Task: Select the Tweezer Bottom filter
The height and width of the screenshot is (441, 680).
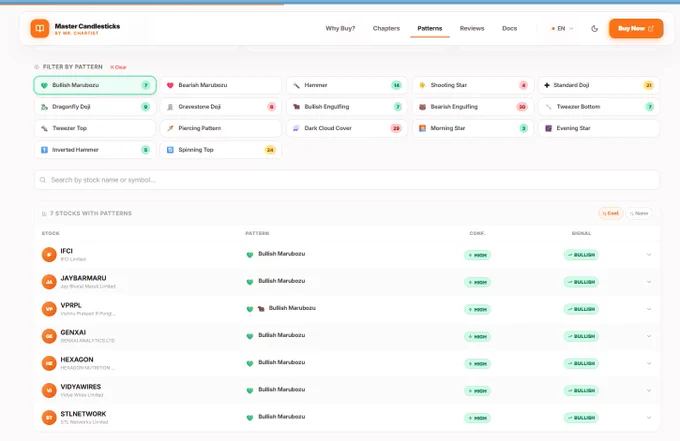Action: pos(599,107)
